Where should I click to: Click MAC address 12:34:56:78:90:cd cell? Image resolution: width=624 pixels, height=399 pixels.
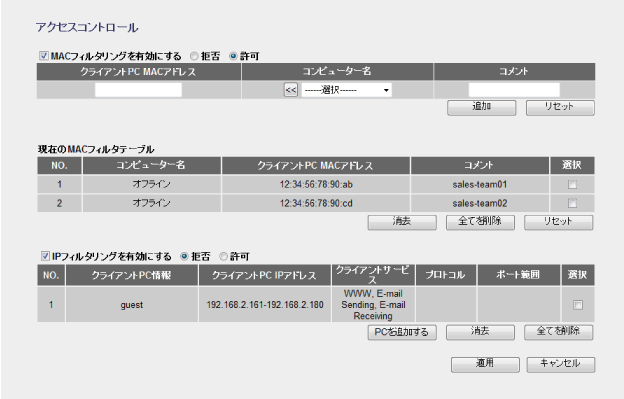point(316,203)
